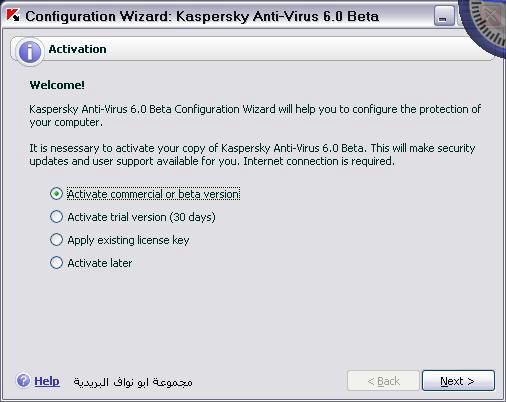The width and height of the screenshot is (506, 402).
Task: Click the Activate trial version label text
Action: (141, 217)
